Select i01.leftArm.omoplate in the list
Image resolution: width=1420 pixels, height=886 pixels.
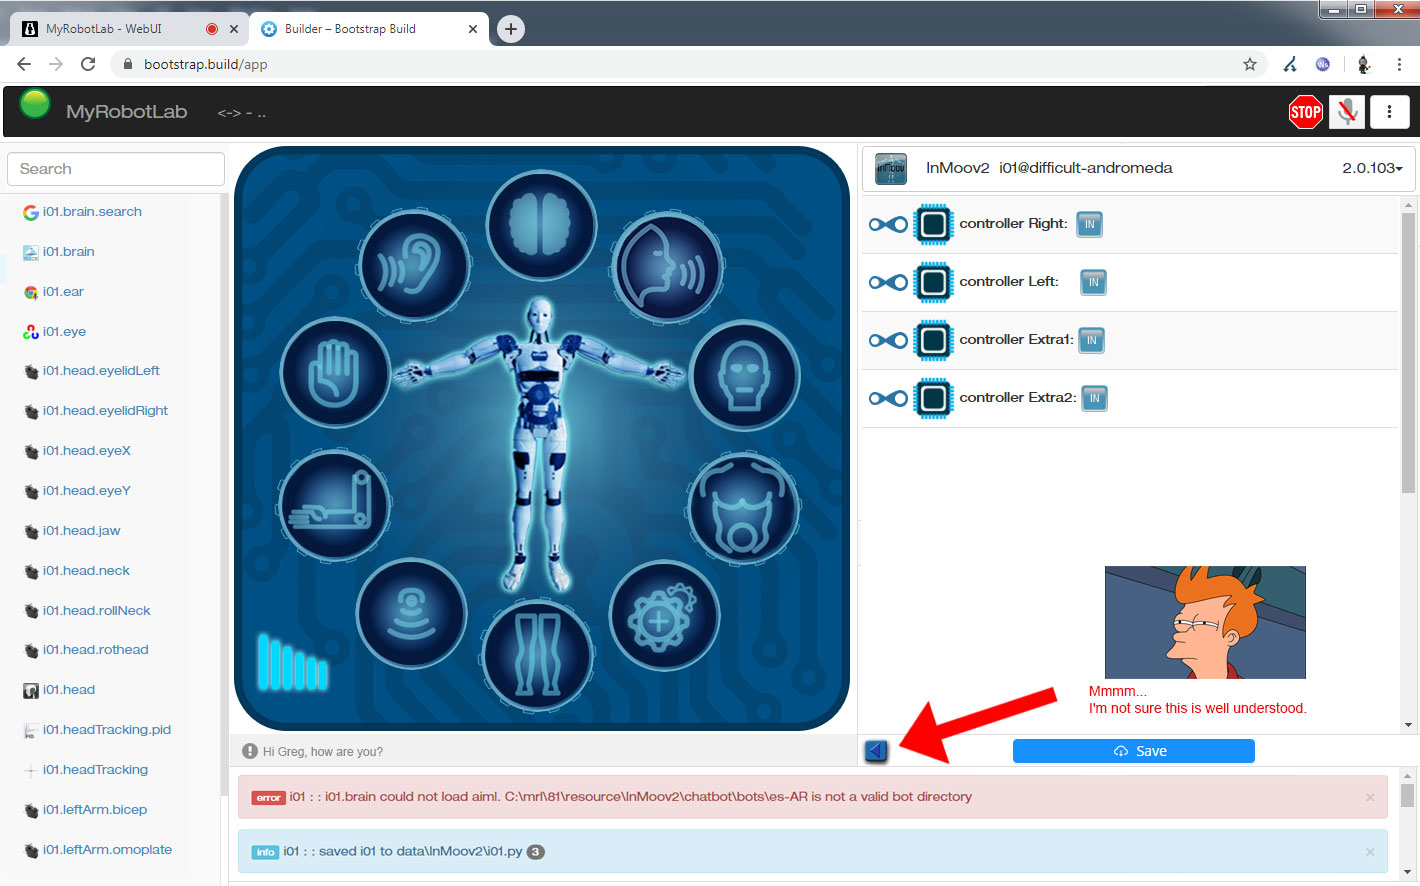[107, 850]
